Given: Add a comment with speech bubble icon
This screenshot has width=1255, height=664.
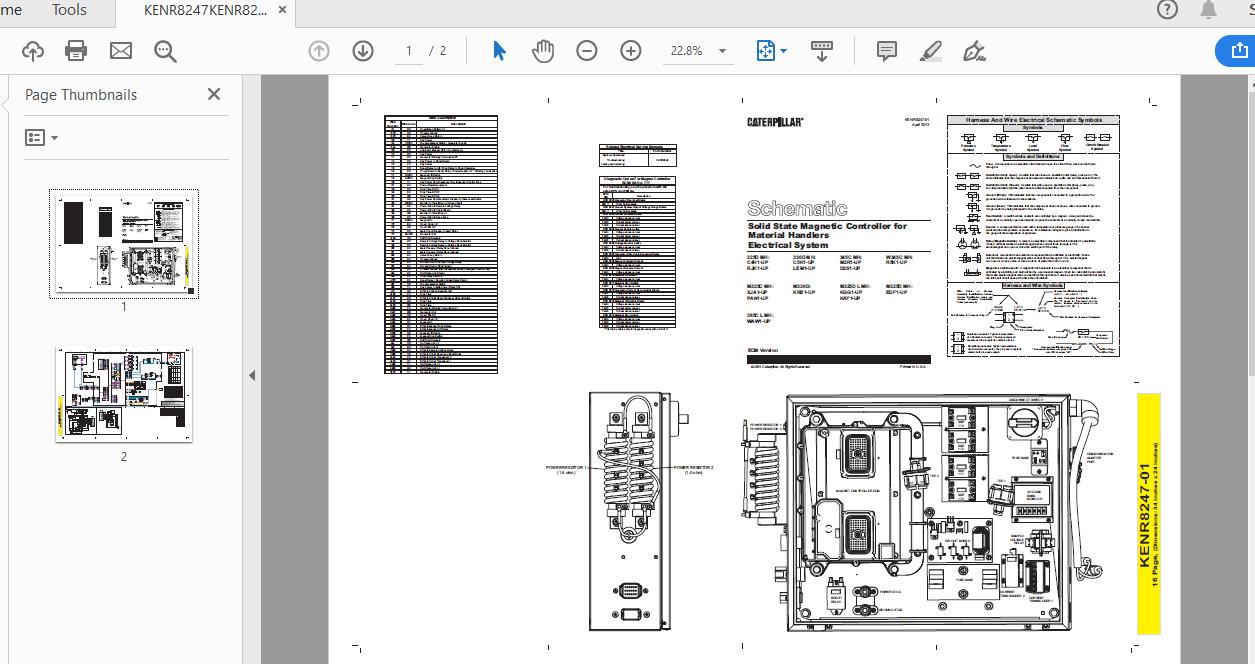Looking at the screenshot, I should coord(886,51).
